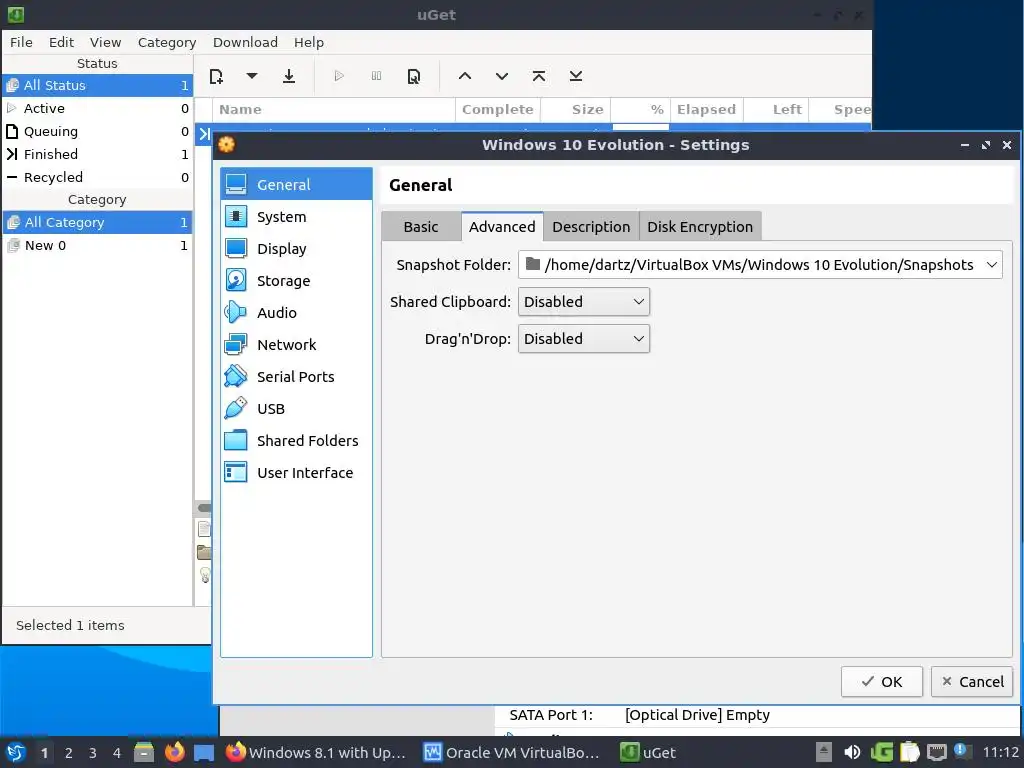Open the General settings page
Viewport: 1024px width, 768px height.
coord(296,185)
